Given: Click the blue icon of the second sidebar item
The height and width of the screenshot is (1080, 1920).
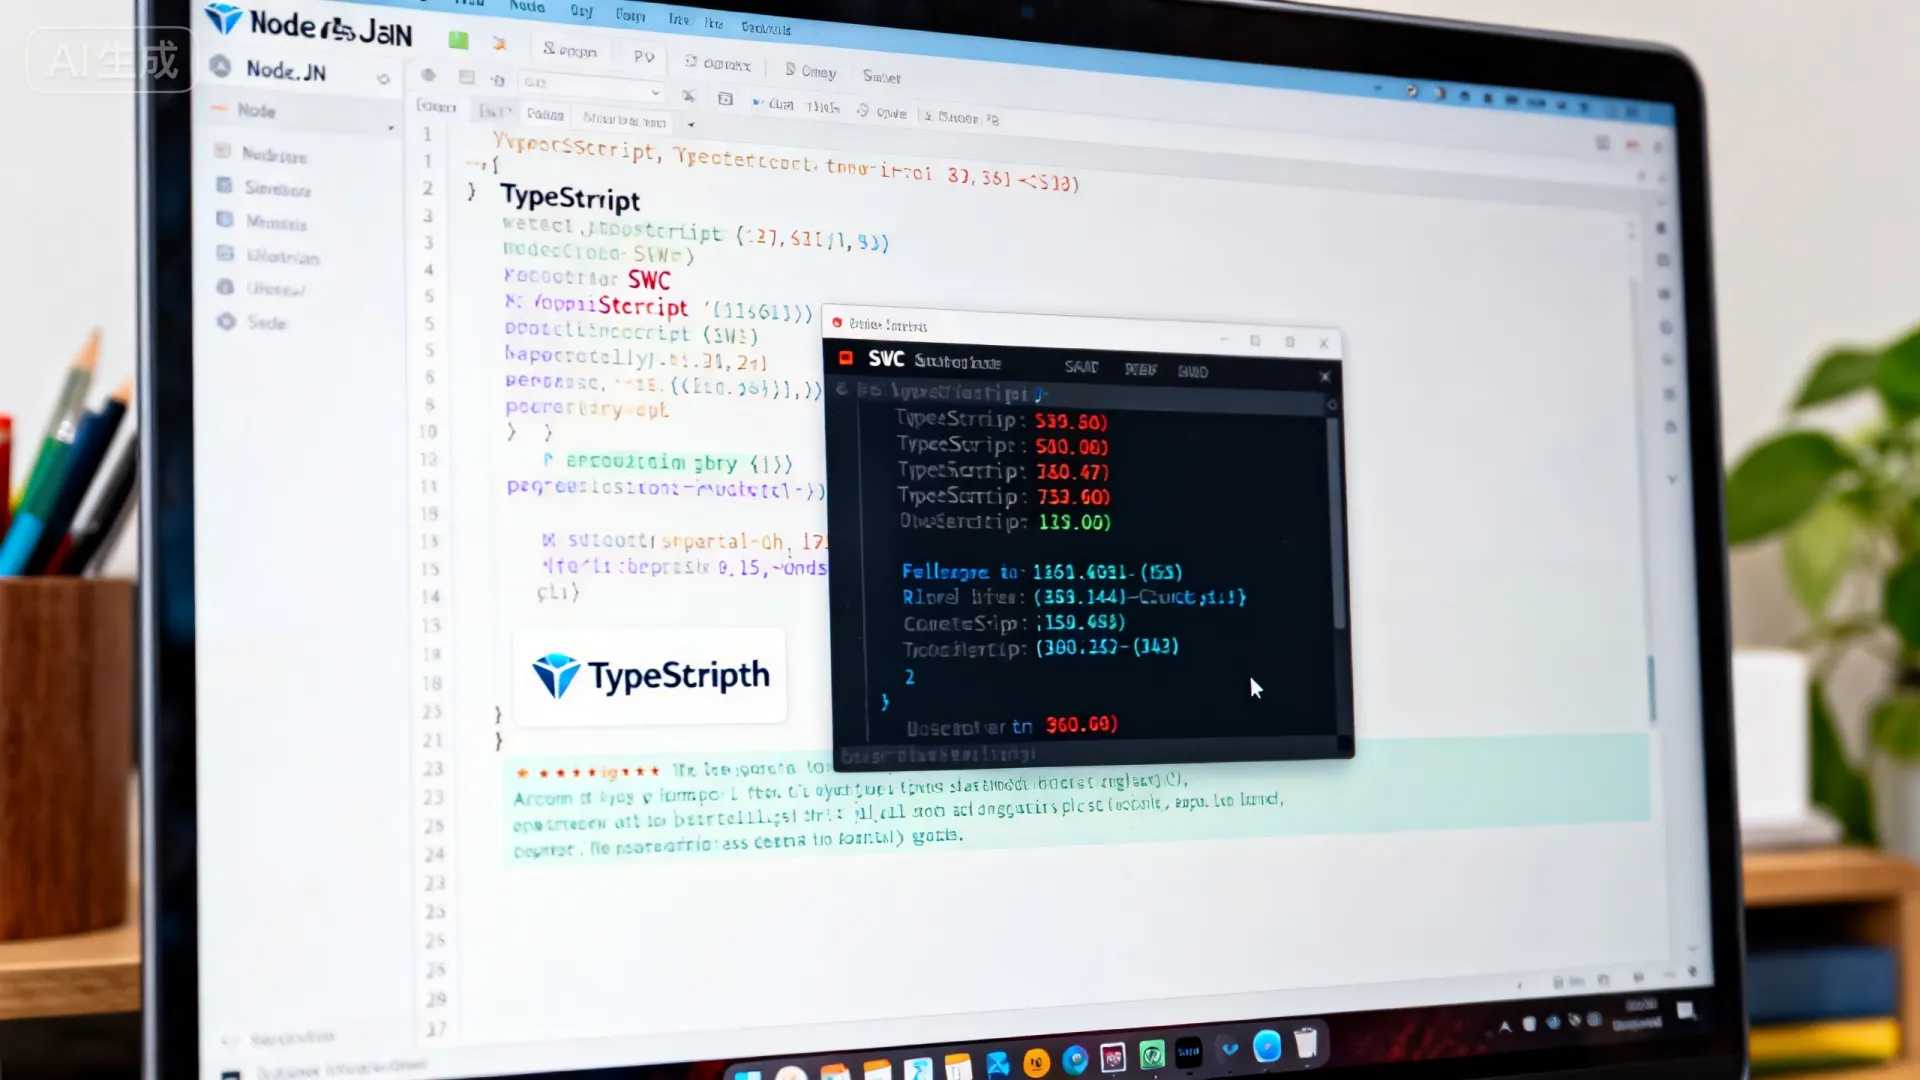Looking at the screenshot, I should 224,186.
